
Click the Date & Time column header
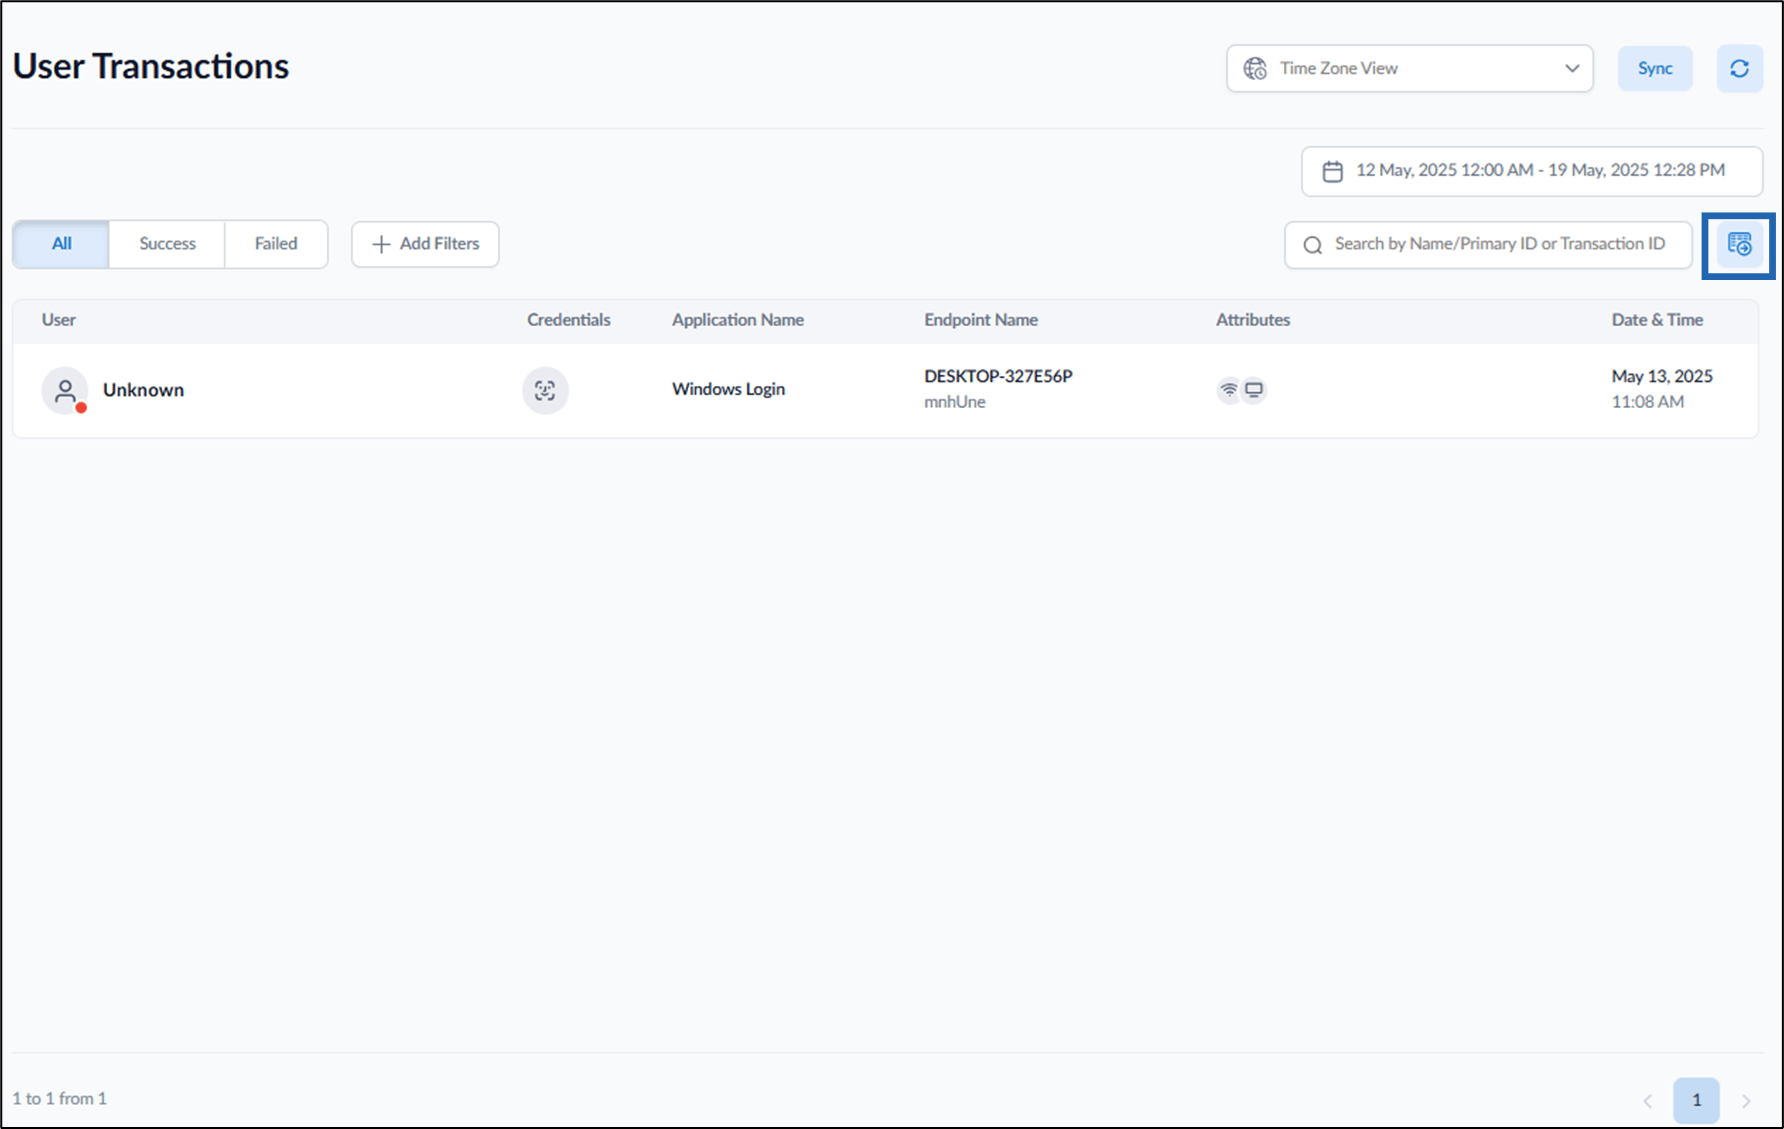click(1657, 320)
